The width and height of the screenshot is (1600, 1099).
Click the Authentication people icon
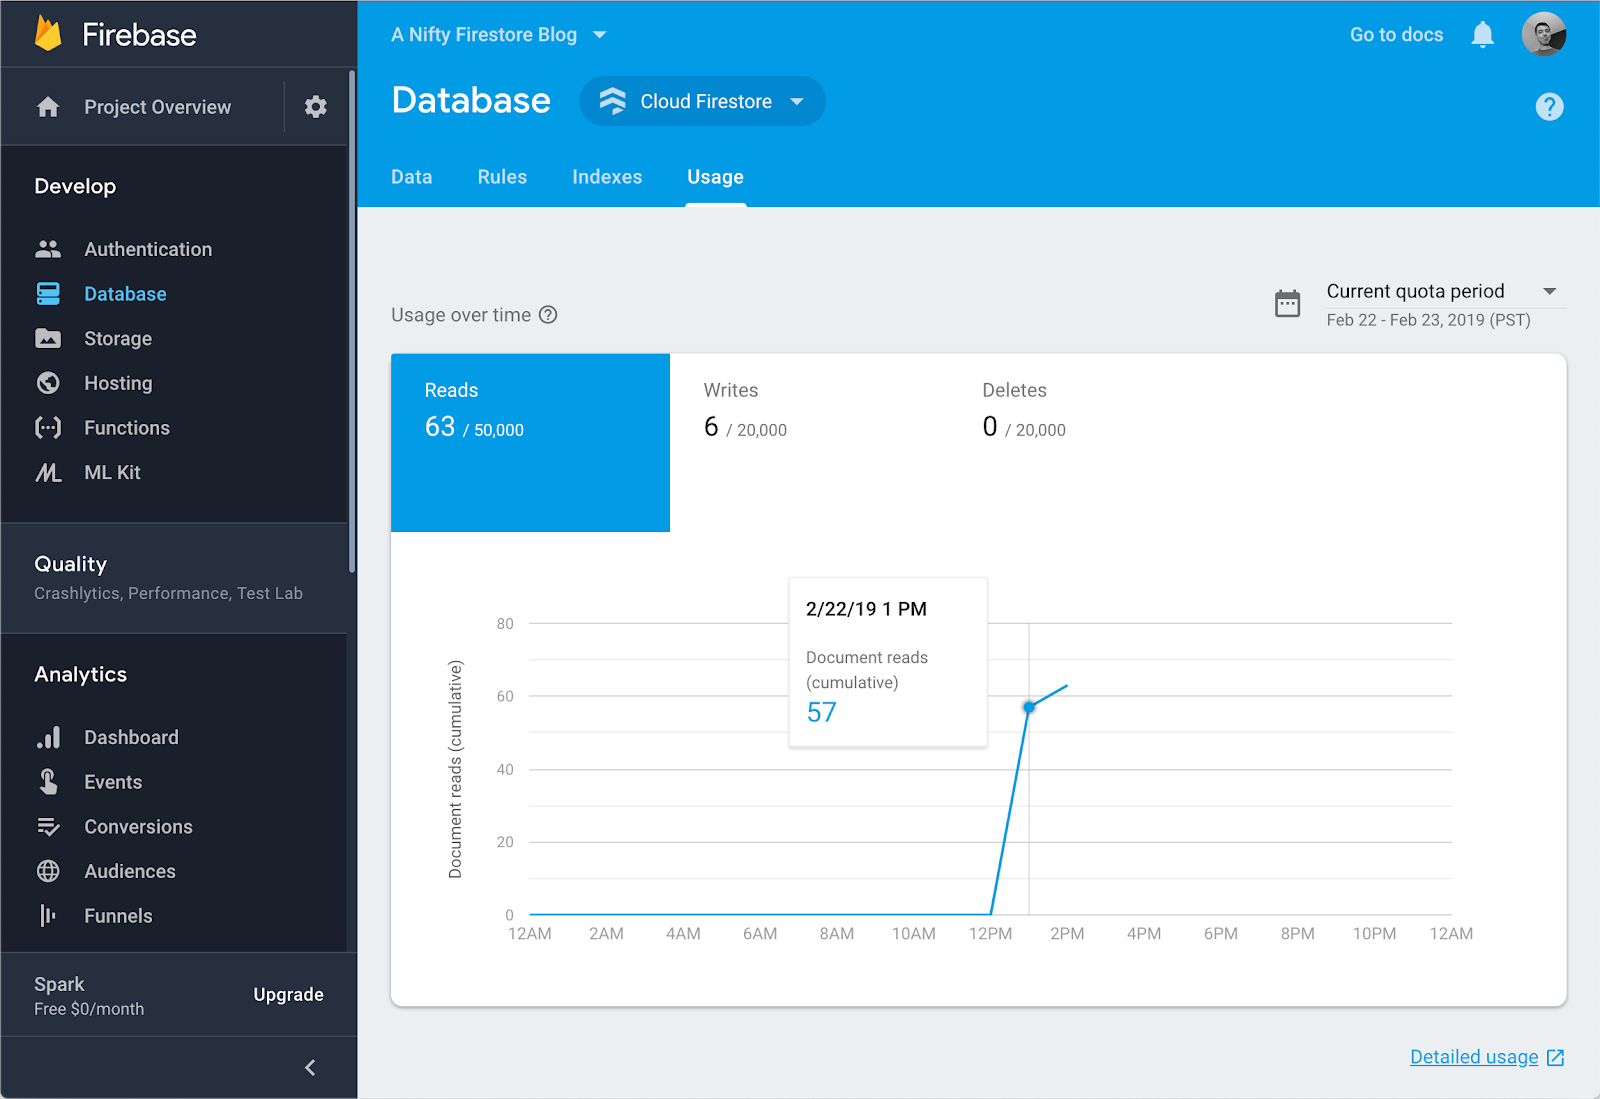[x=48, y=249]
